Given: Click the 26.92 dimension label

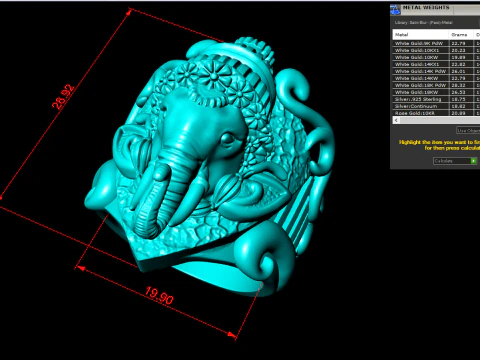Looking at the screenshot, I should tap(63, 97).
